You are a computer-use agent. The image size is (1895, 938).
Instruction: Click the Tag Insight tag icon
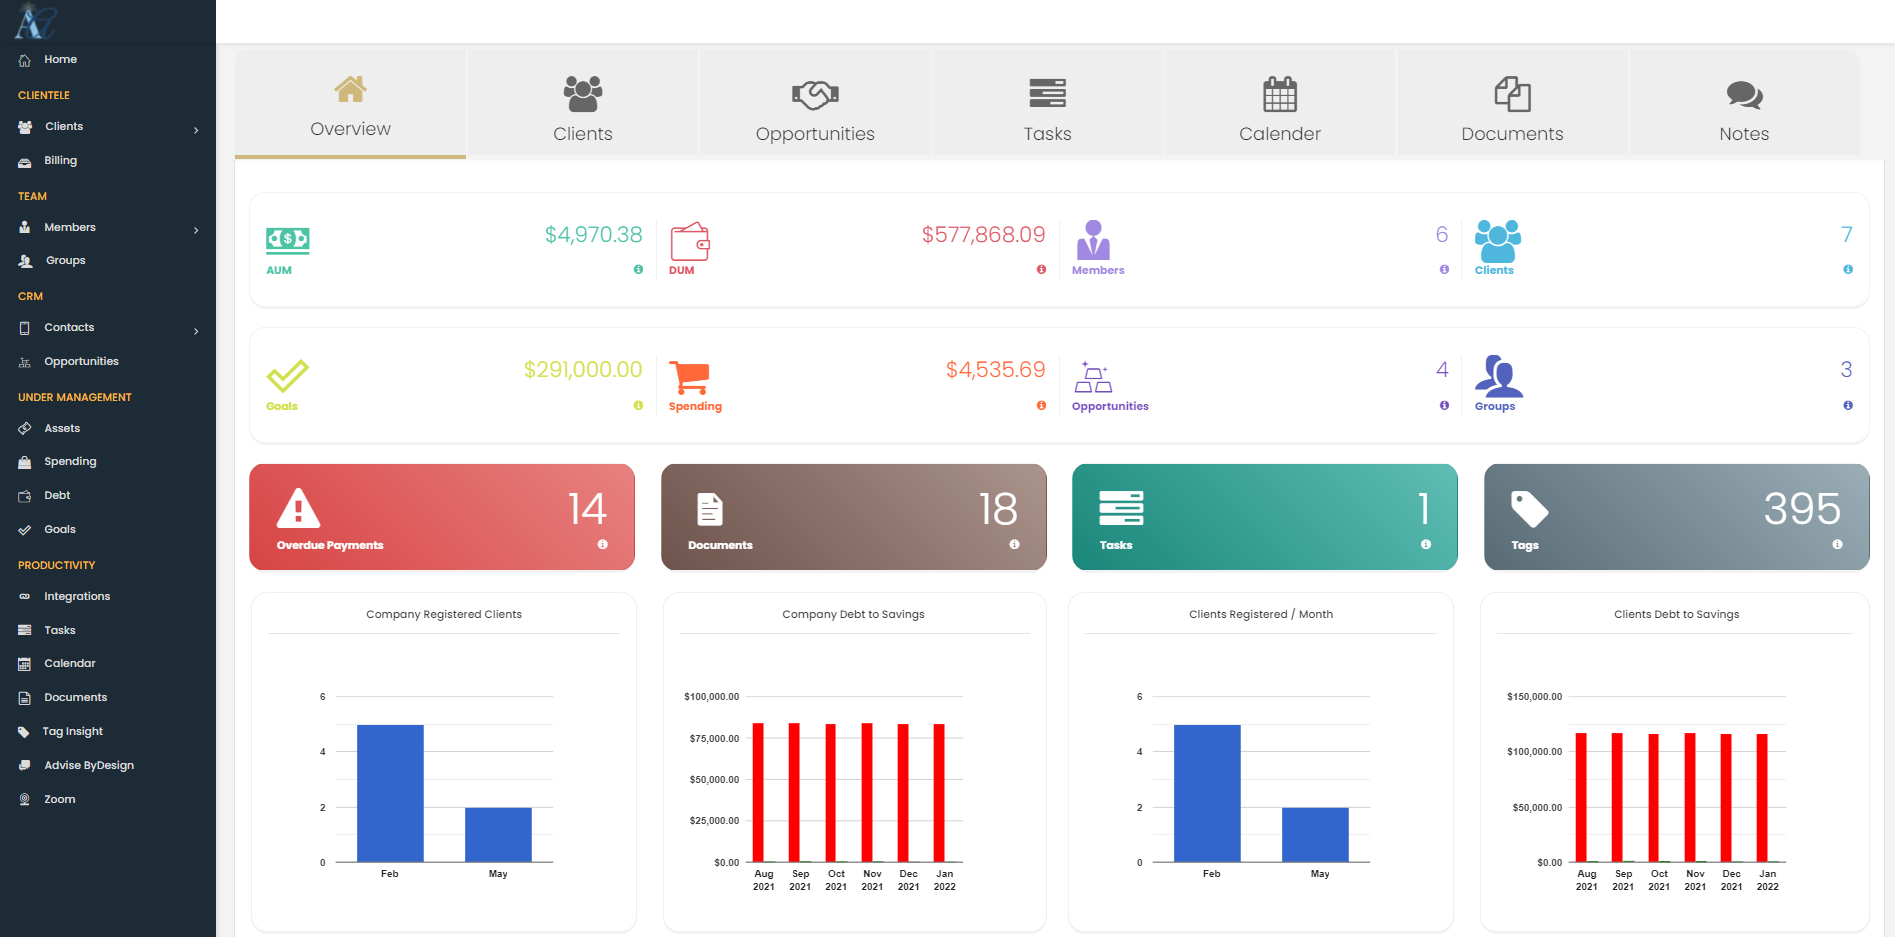24,732
